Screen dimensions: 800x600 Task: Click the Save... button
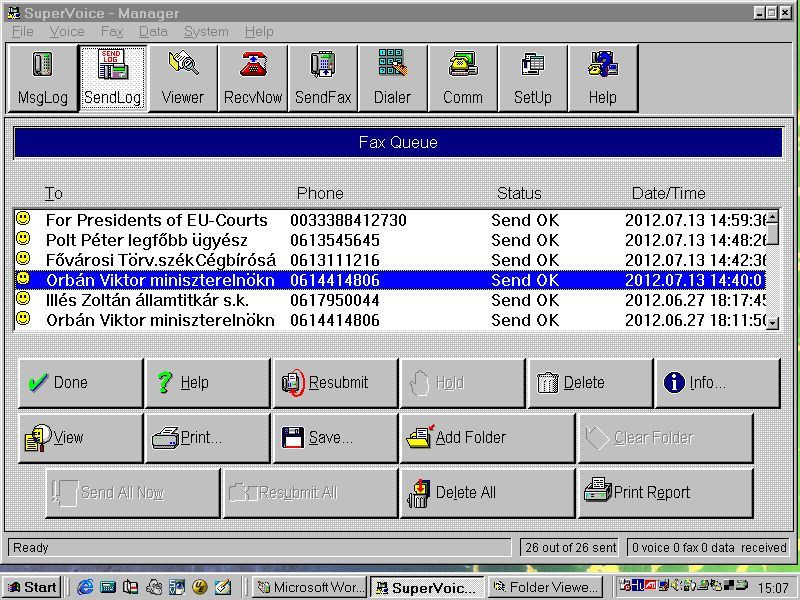click(x=335, y=438)
